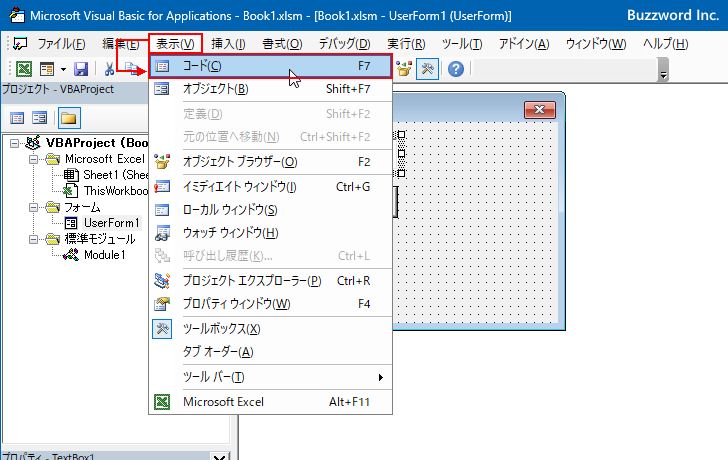Open the アドイン(A) menu

point(524,44)
